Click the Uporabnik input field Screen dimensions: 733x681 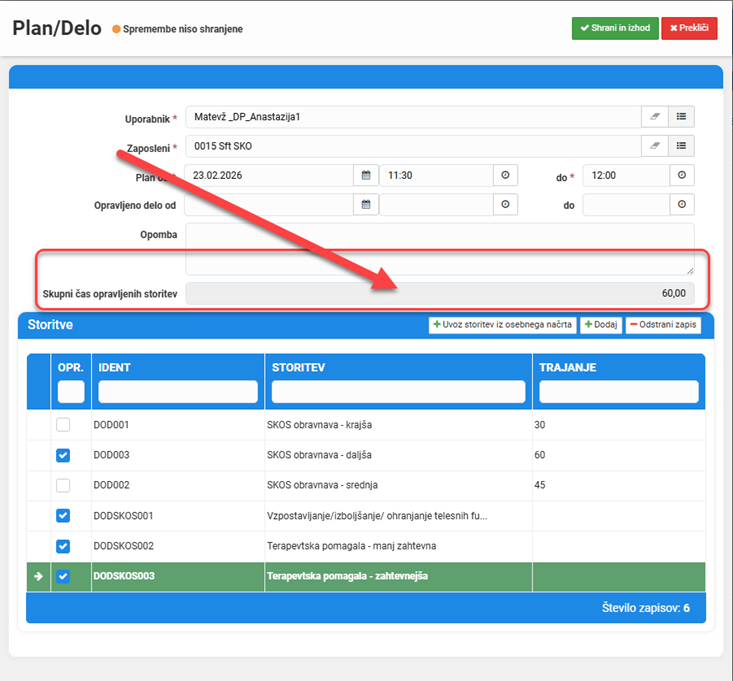413,117
